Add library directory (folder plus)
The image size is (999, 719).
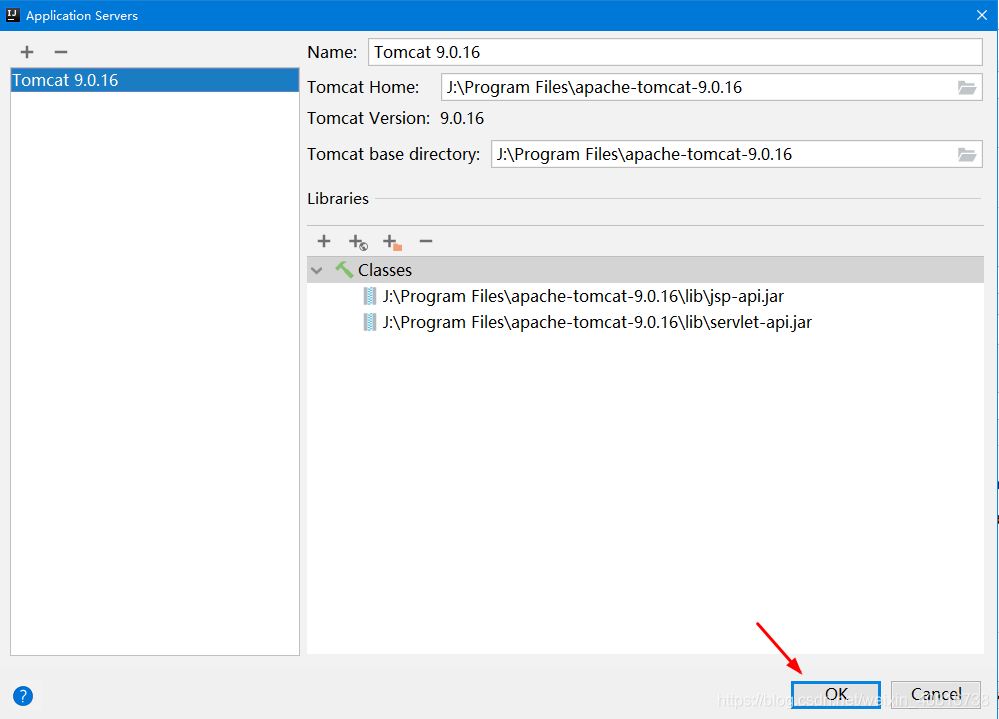(x=392, y=242)
